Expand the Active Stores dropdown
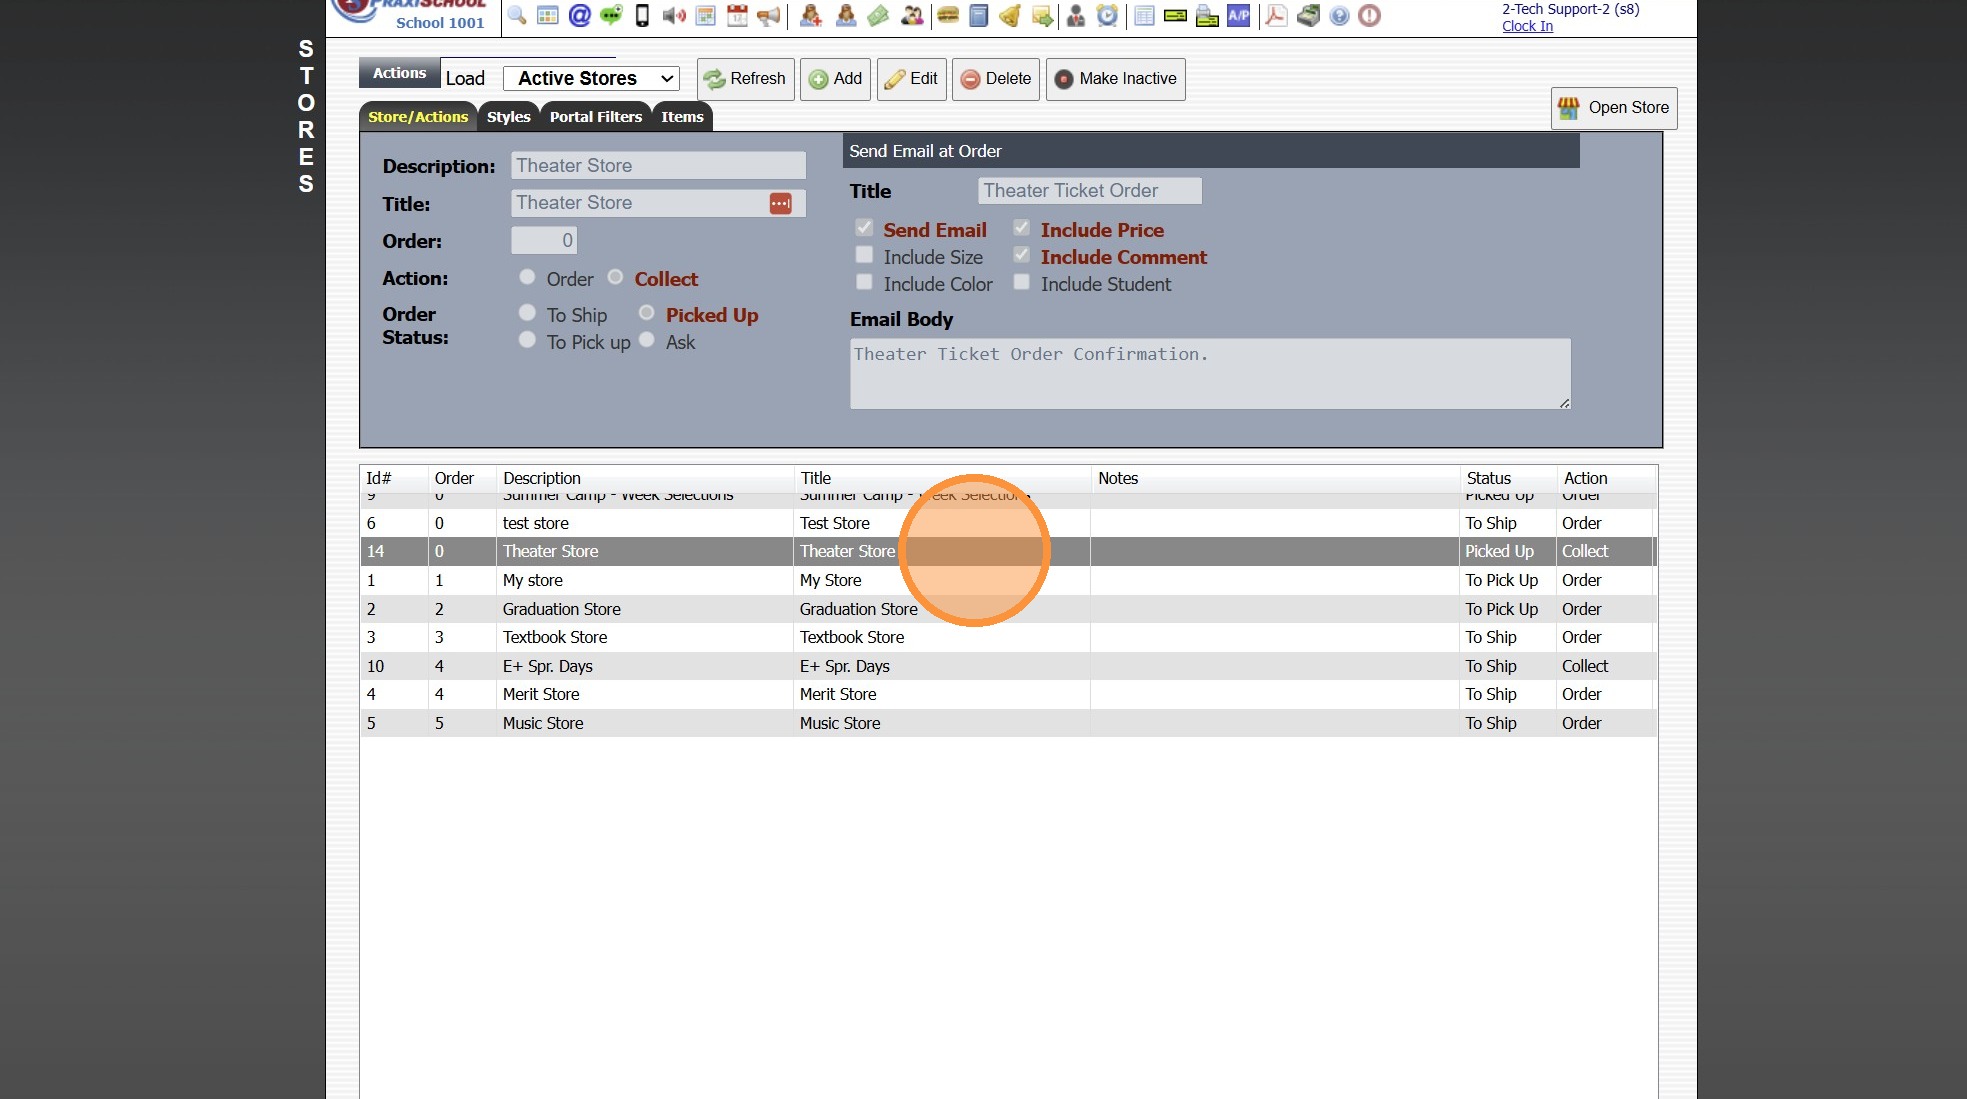This screenshot has width=1967, height=1099. (x=592, y=78)
